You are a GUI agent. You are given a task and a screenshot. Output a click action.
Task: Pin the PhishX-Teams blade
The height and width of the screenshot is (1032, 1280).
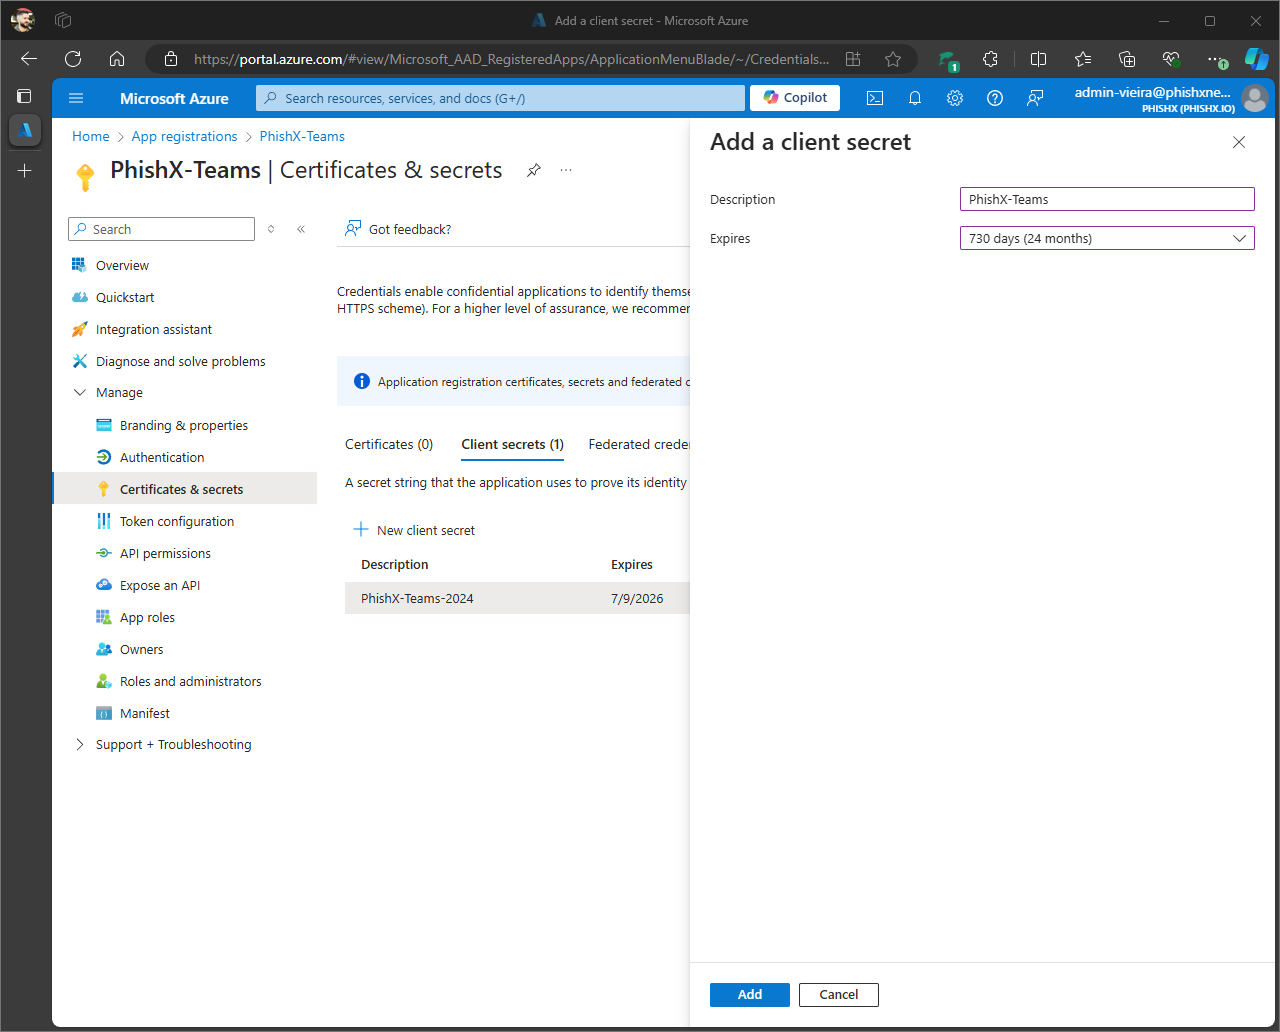point(534,170)
